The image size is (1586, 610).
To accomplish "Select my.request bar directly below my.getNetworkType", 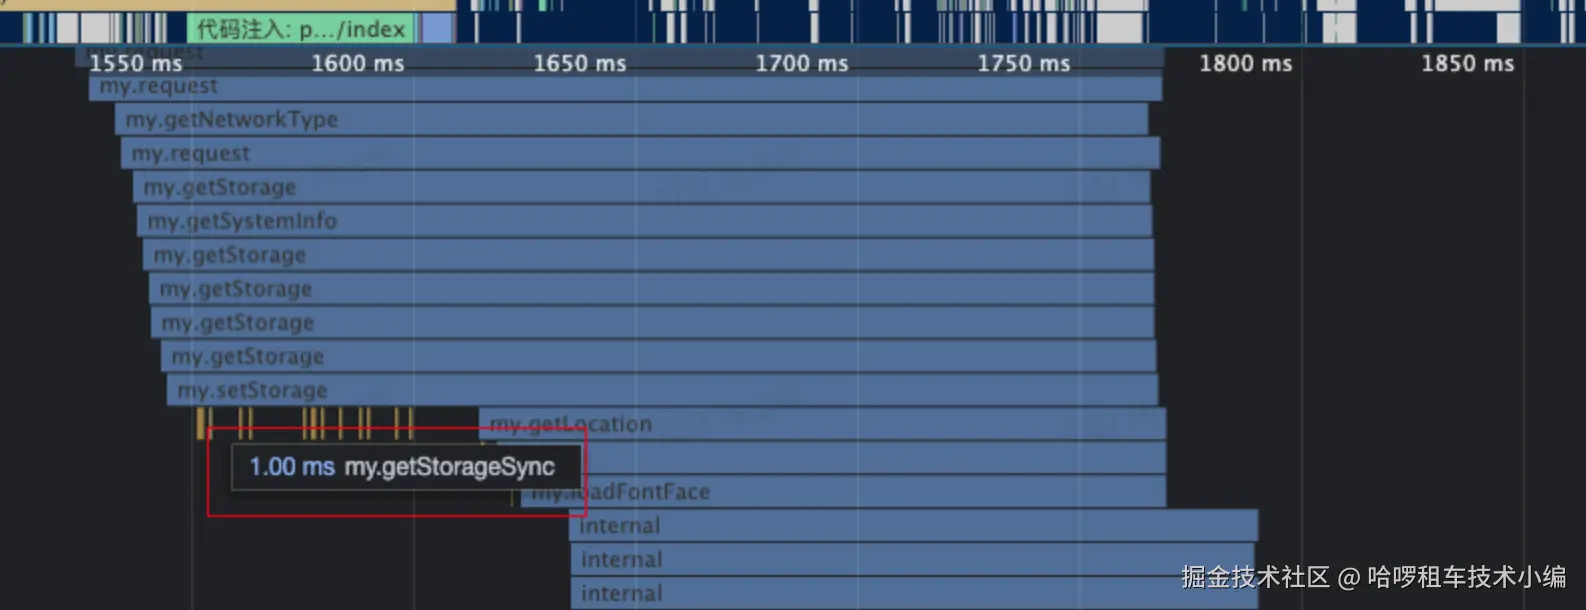I will (x=640, y=153).
